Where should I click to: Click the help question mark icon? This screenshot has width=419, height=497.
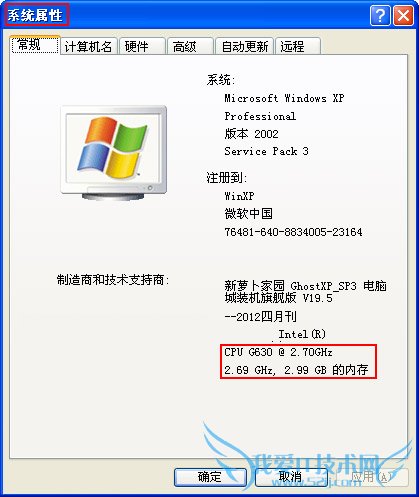pos(380,15)
